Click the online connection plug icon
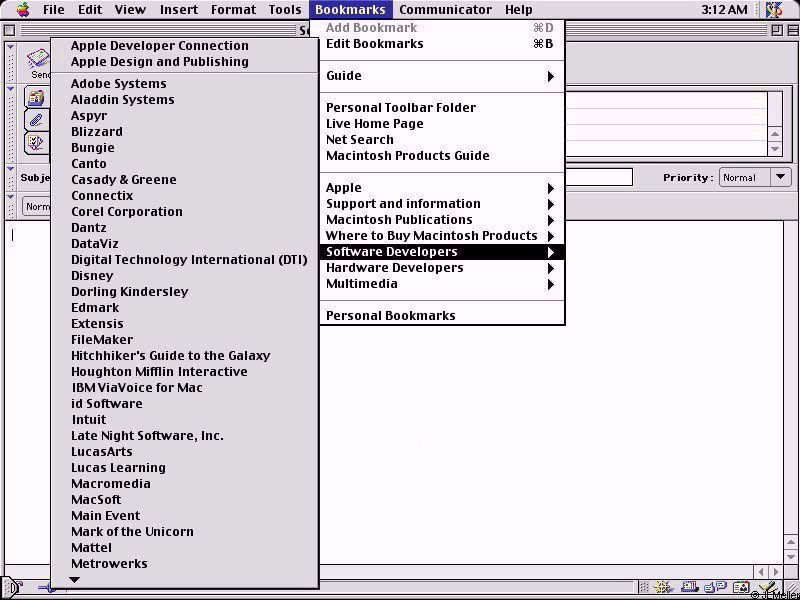This screenshot has height=600, width=800. pyautogui.click(x=46, y=588)
